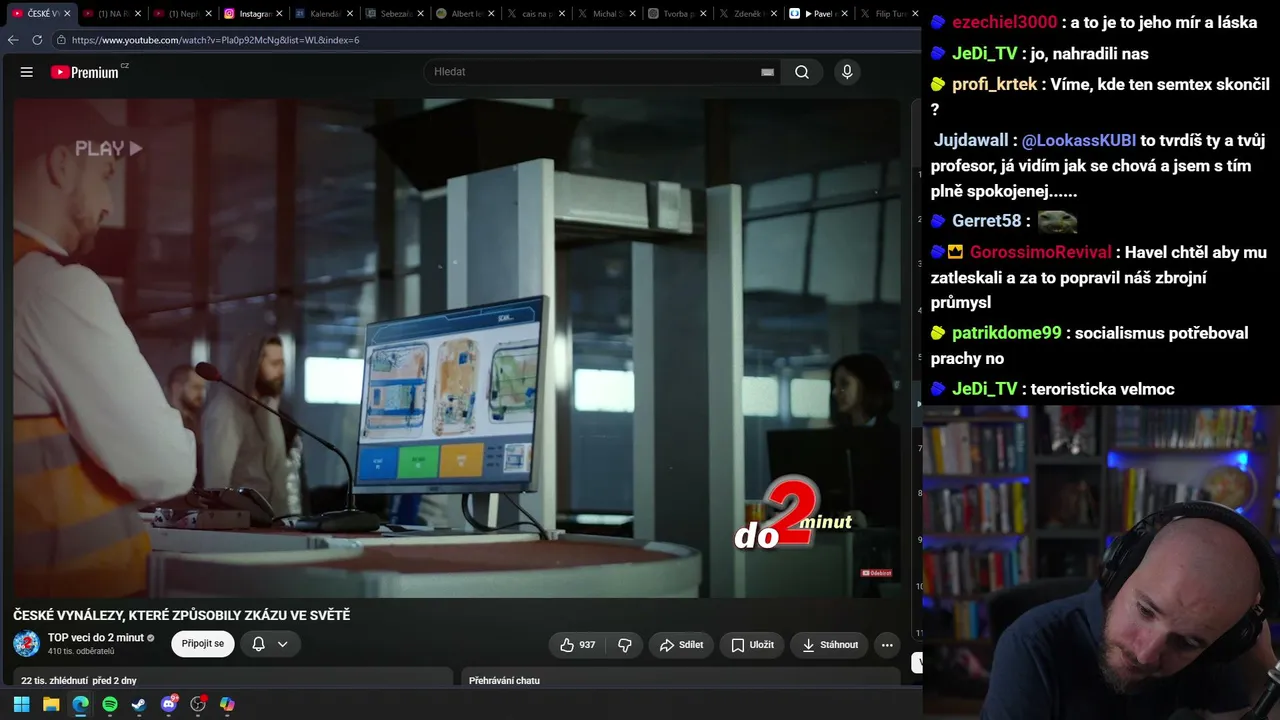Click chat username patrikdome99

[x=1006, y=333]
